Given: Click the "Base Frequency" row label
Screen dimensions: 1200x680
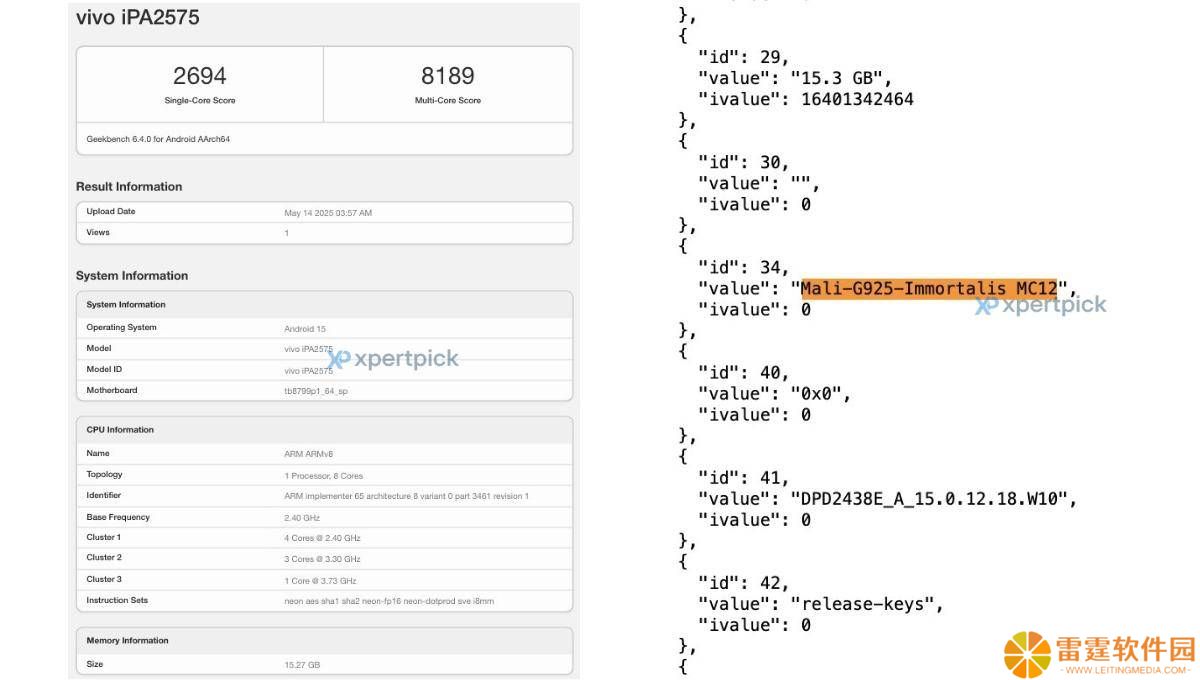Looking at the screenshot, I should (x=118, y=517).
